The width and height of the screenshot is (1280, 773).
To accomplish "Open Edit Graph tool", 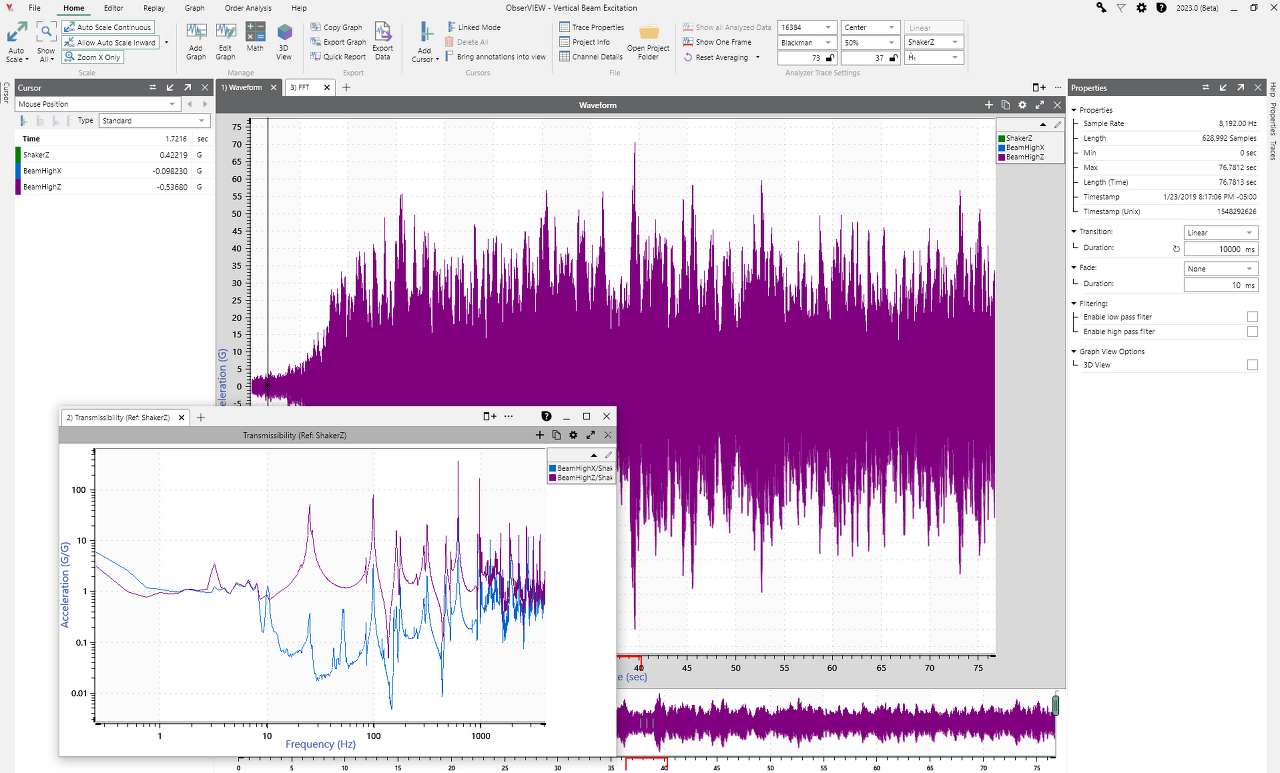I will 226,32.
